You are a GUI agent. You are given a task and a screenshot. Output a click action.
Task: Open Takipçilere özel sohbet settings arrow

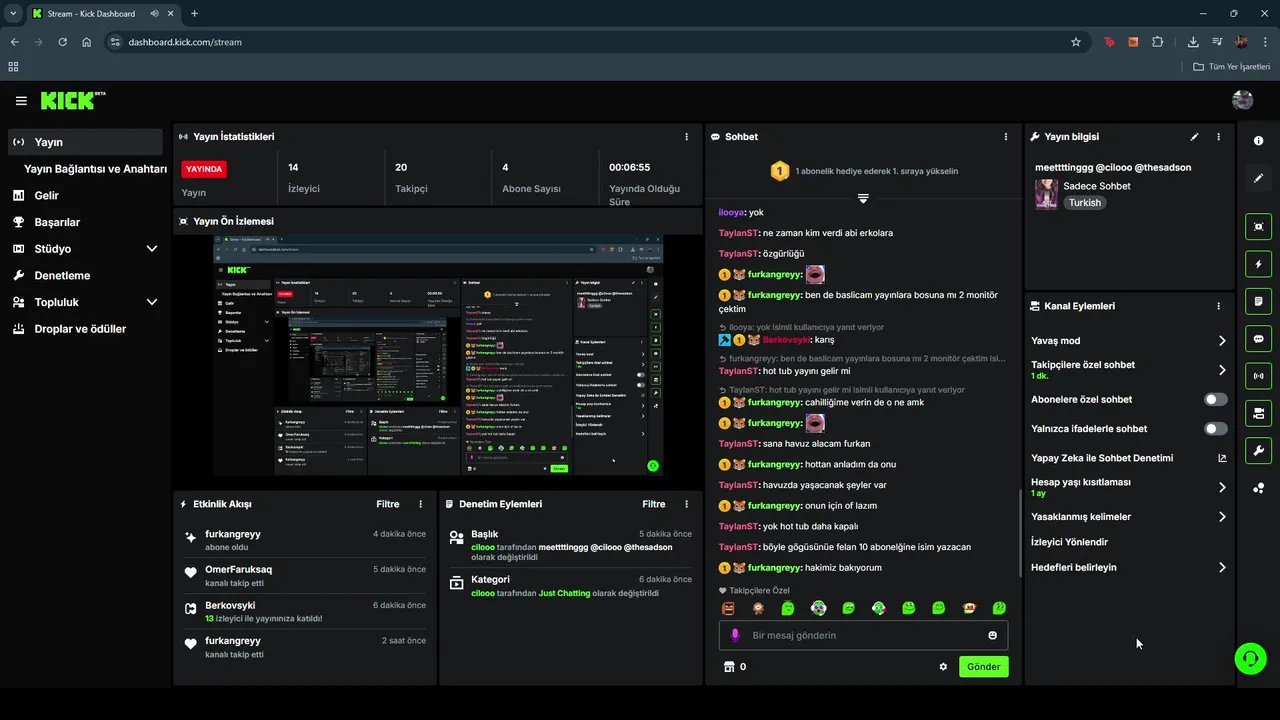pos(1222,370)
